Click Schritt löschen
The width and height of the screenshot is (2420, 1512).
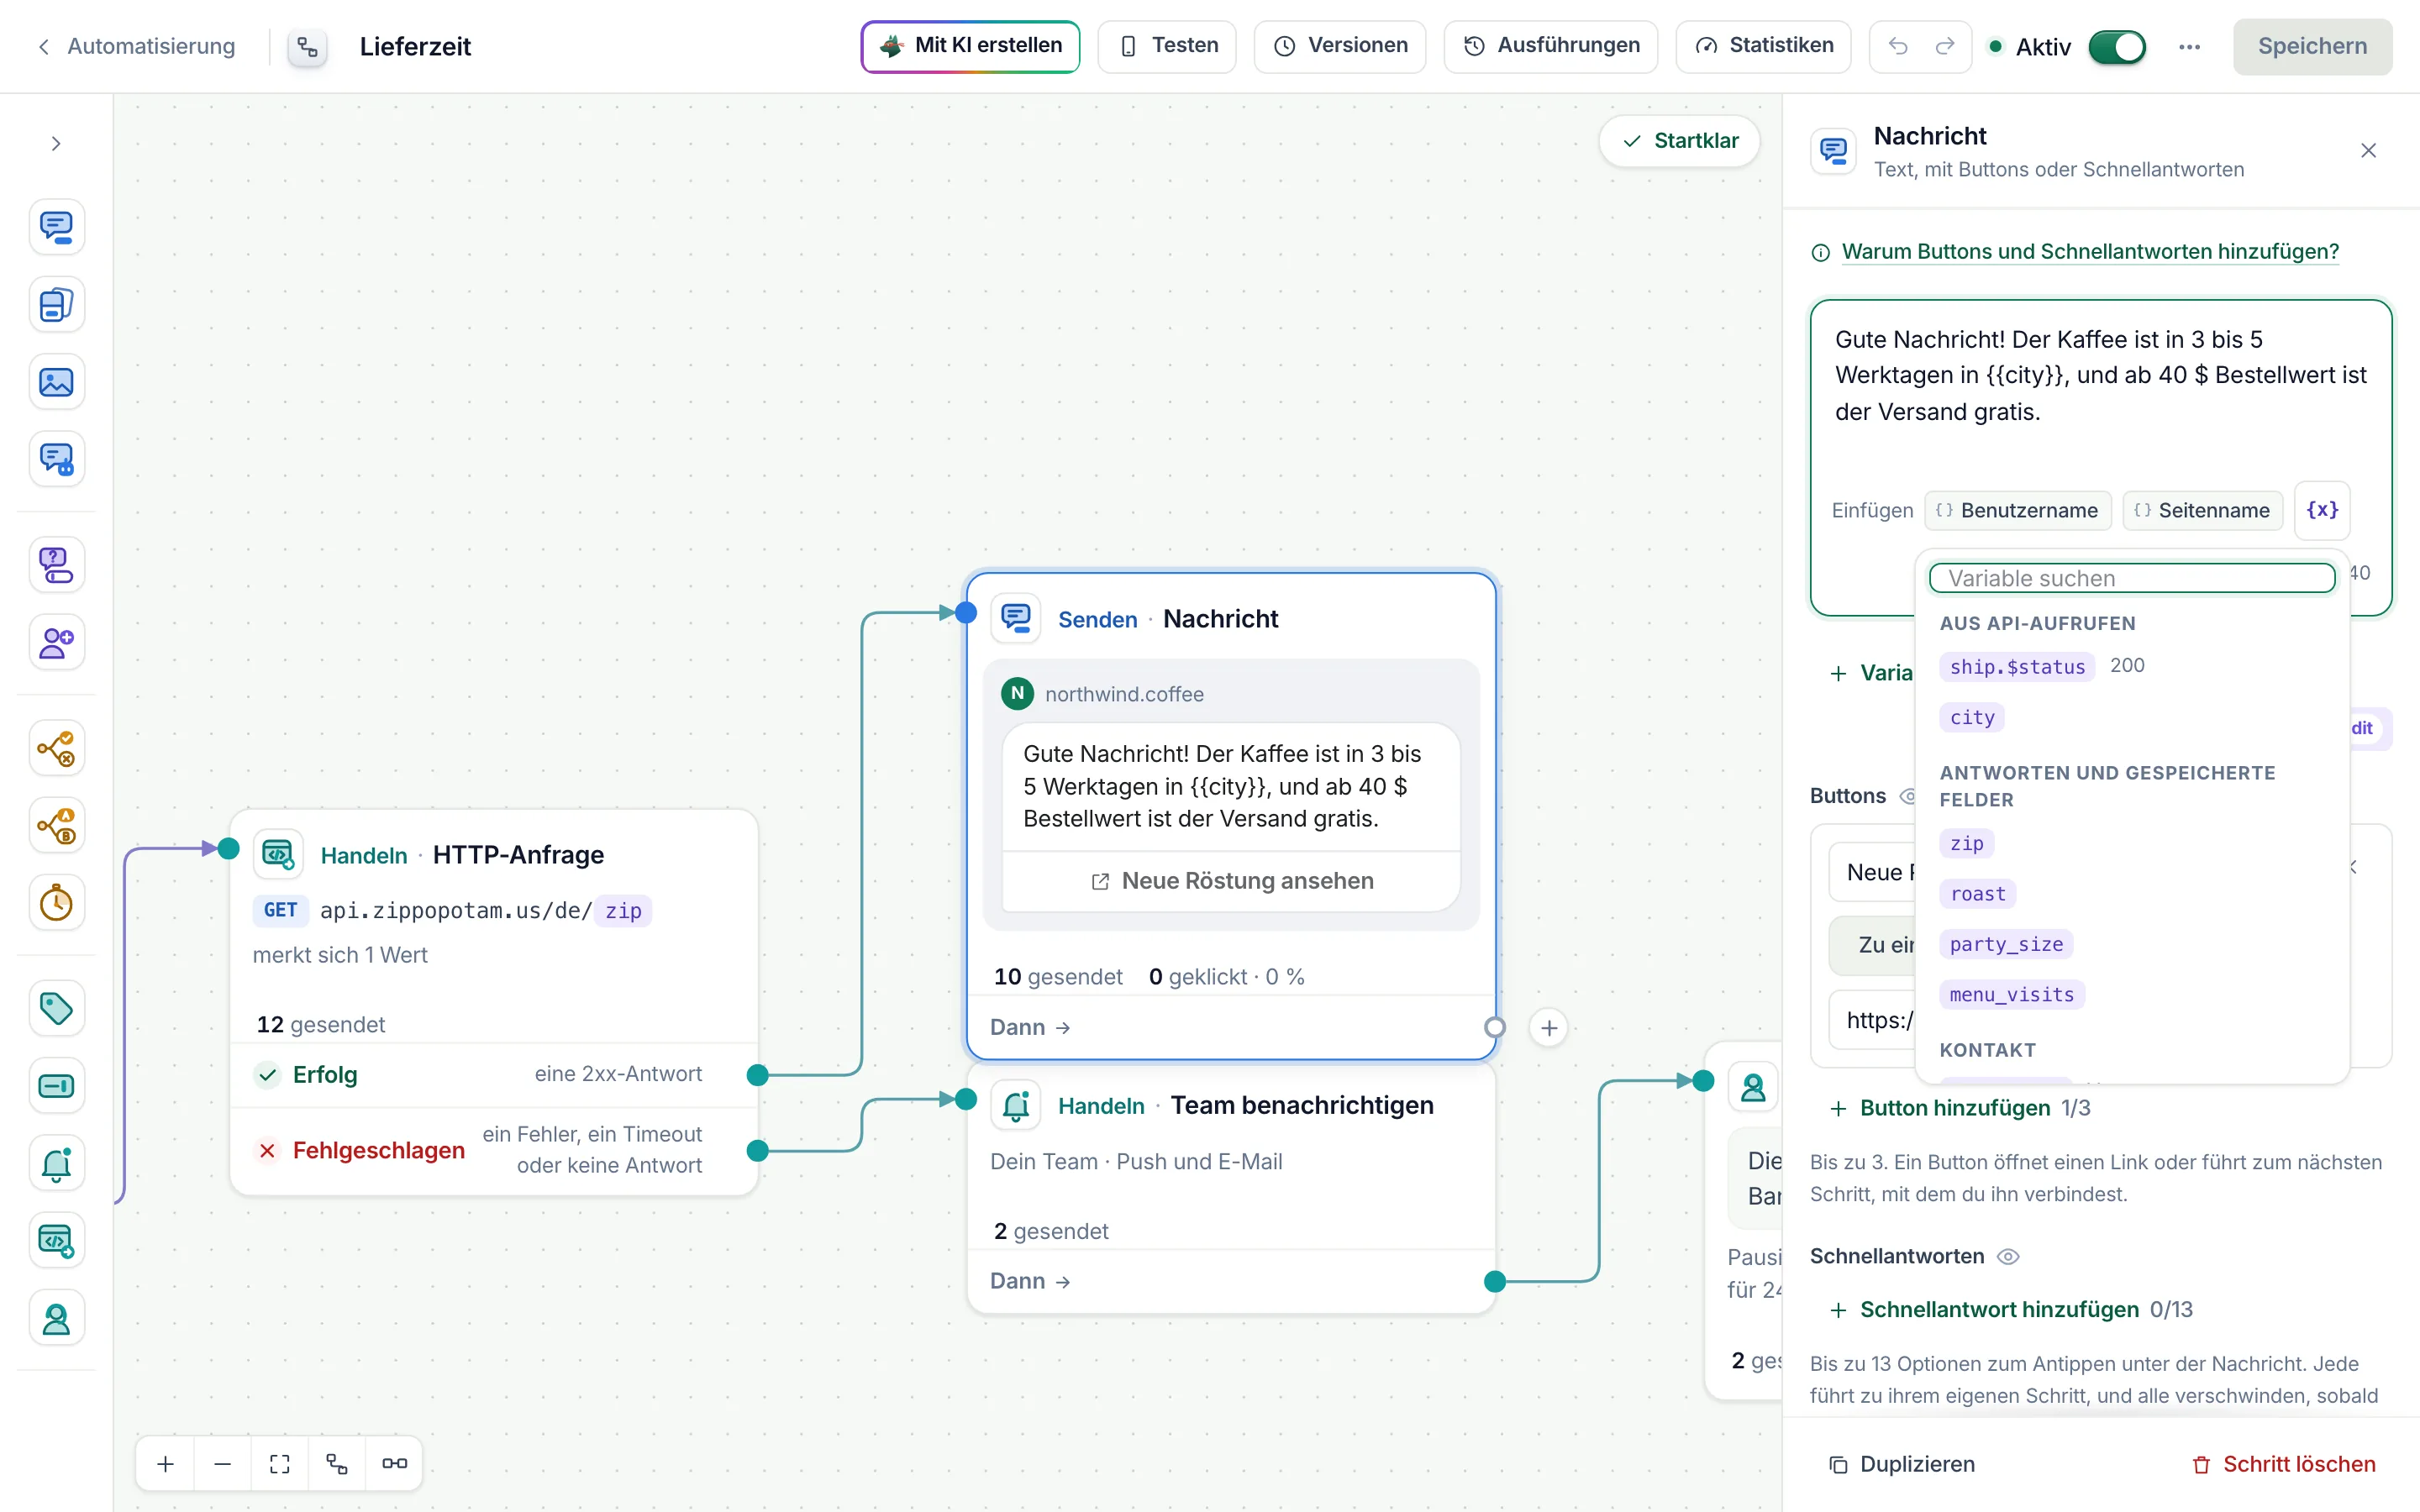(2284, 1464)
